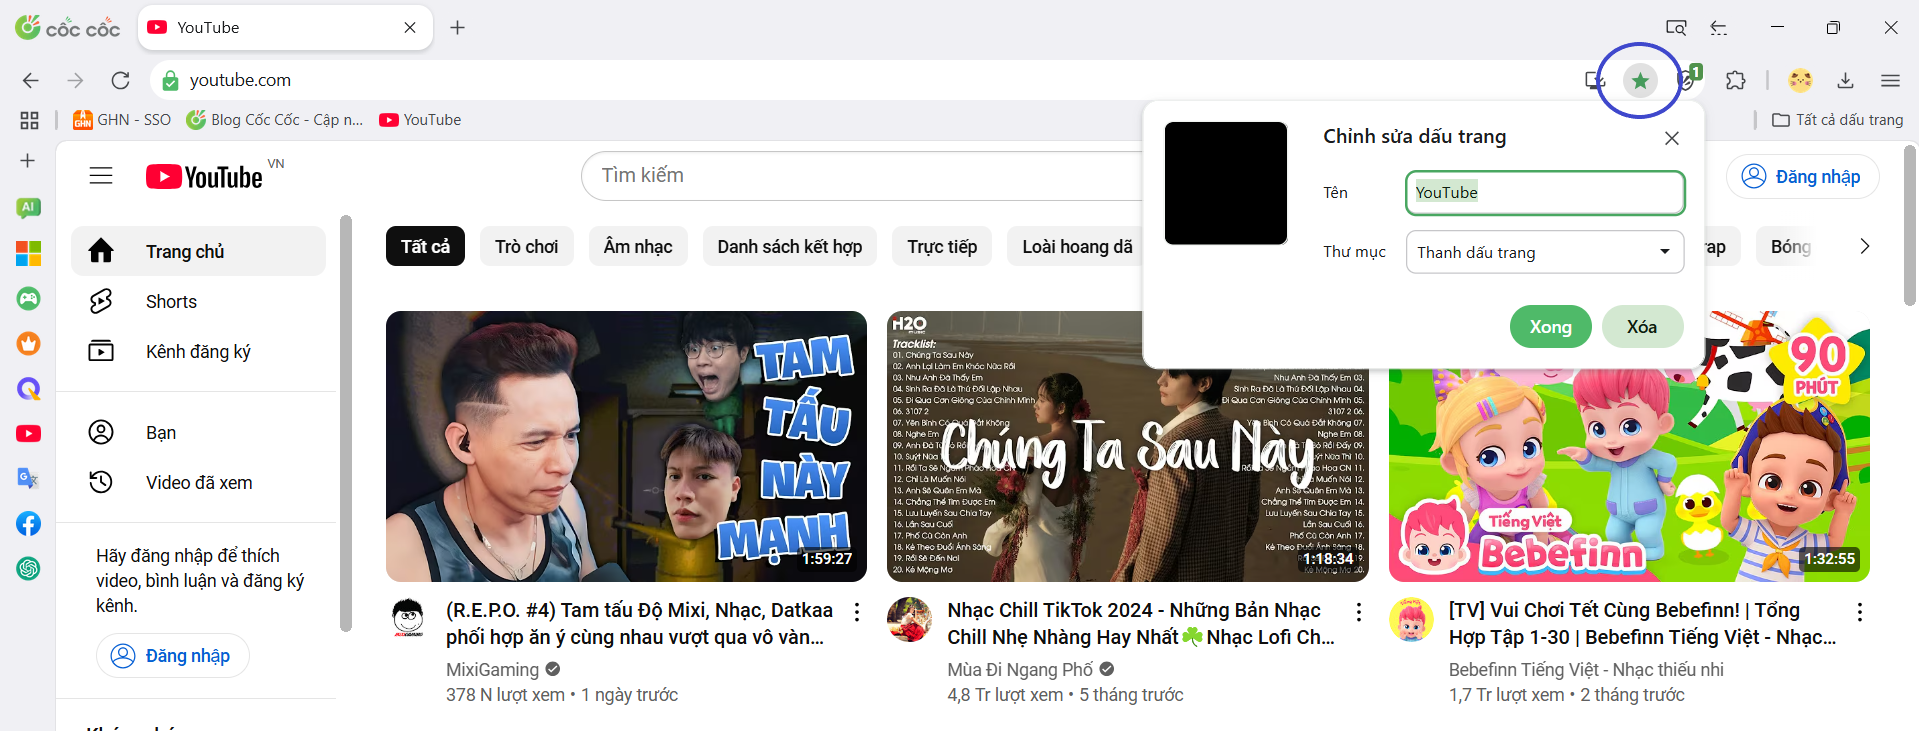The height and width of the screenshot is (731, 1919).
Task: Click the Xong button to save bookmark
Action: pyautogui.click(x=1549, y=327)
